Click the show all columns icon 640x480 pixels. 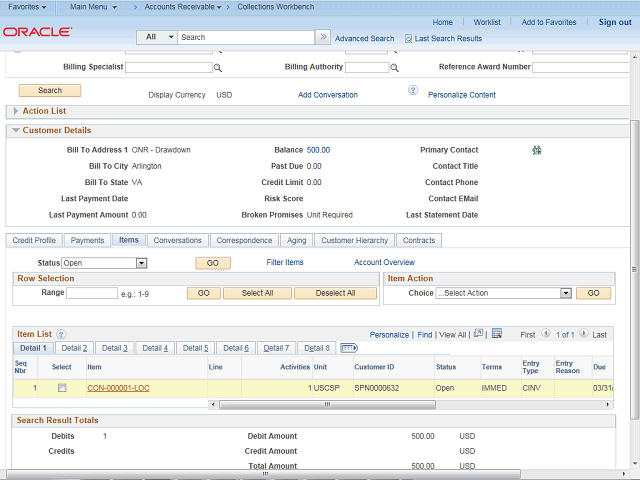coord(349,348)
